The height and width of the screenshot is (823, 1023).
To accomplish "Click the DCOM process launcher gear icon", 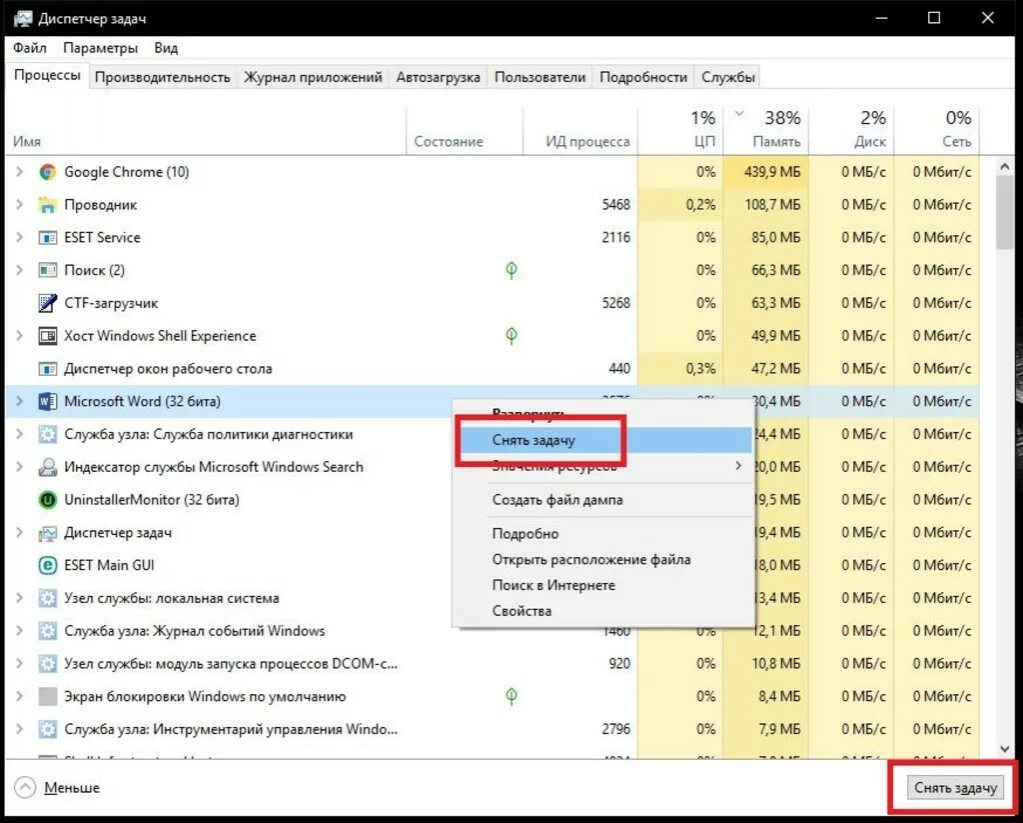I will coord(47,664).
